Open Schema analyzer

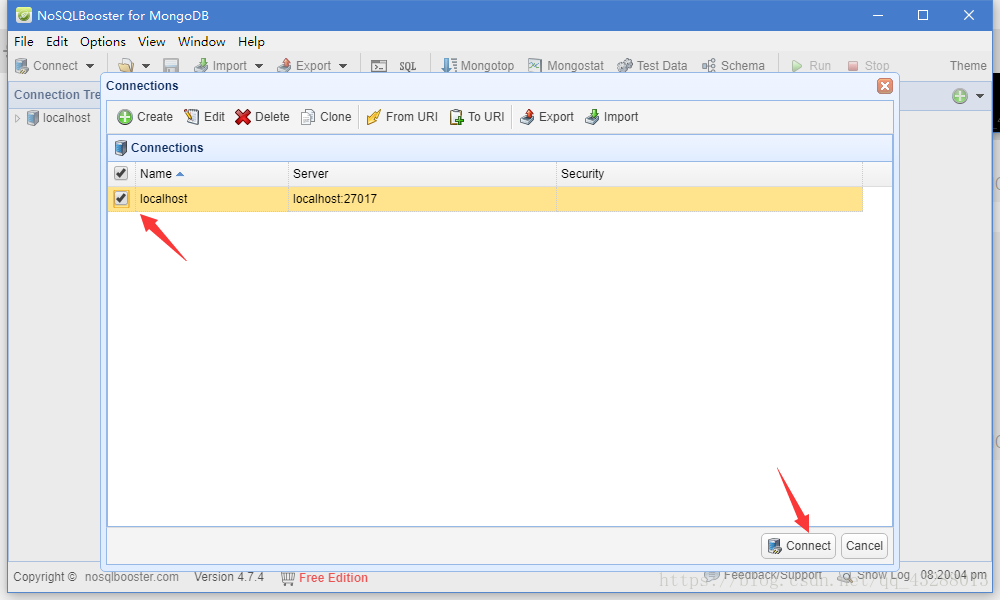[x=733, y=66]
